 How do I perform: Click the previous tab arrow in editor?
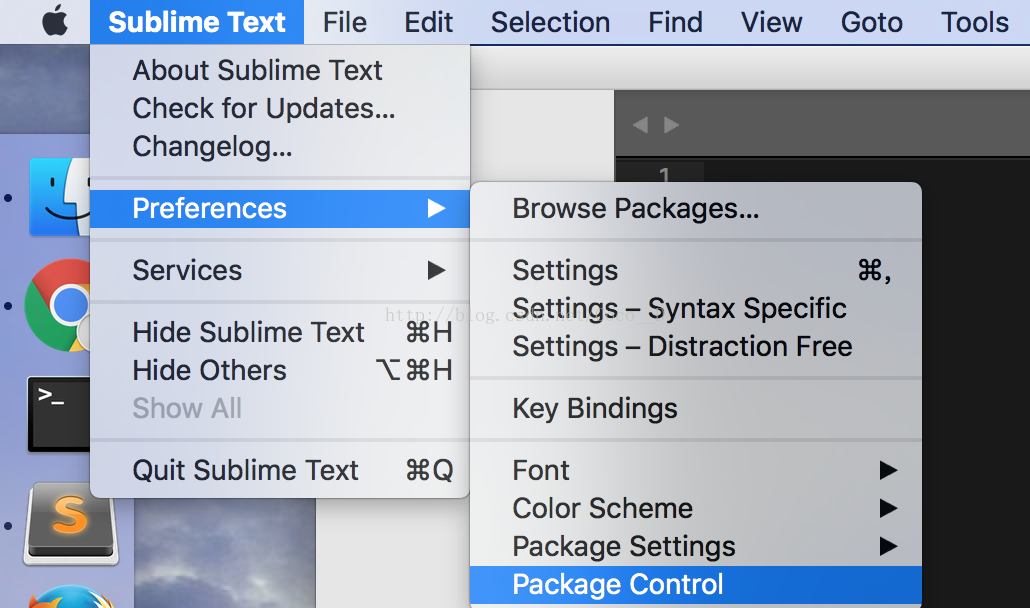pos(640,125)
